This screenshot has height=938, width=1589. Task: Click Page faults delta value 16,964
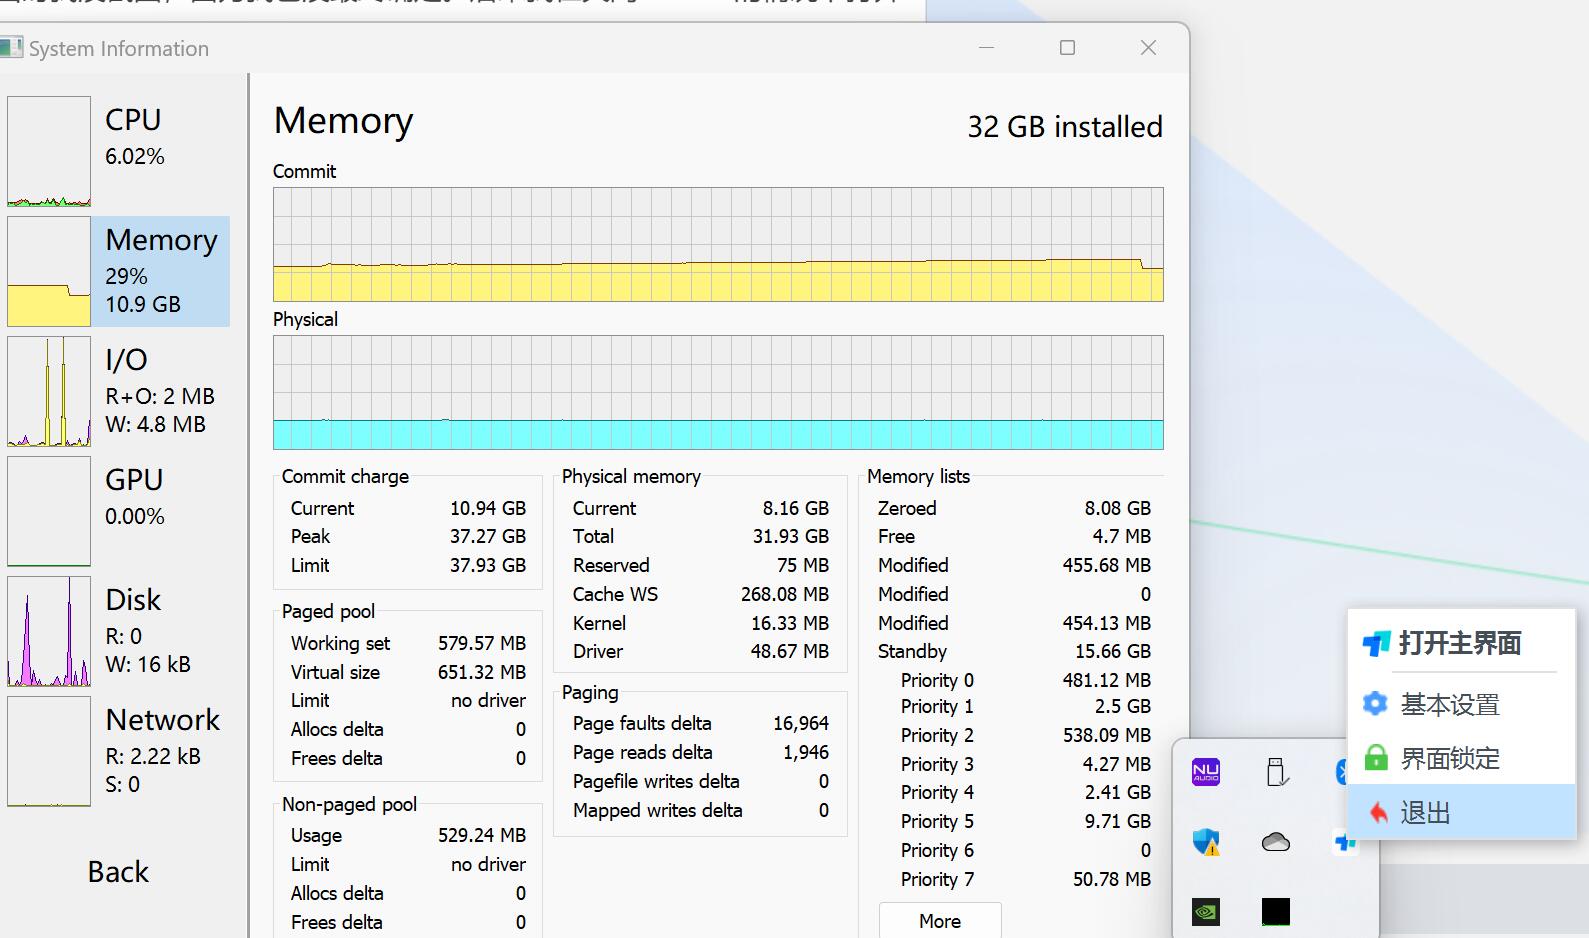point(800,724)
